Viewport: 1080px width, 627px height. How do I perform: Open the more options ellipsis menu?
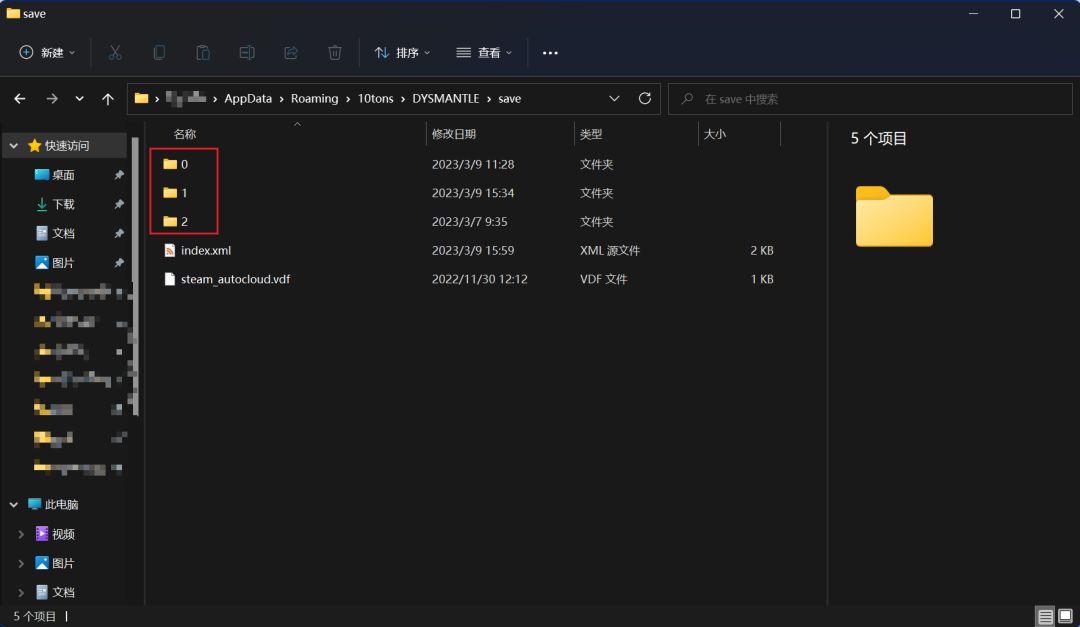click(x=550, y=52)
